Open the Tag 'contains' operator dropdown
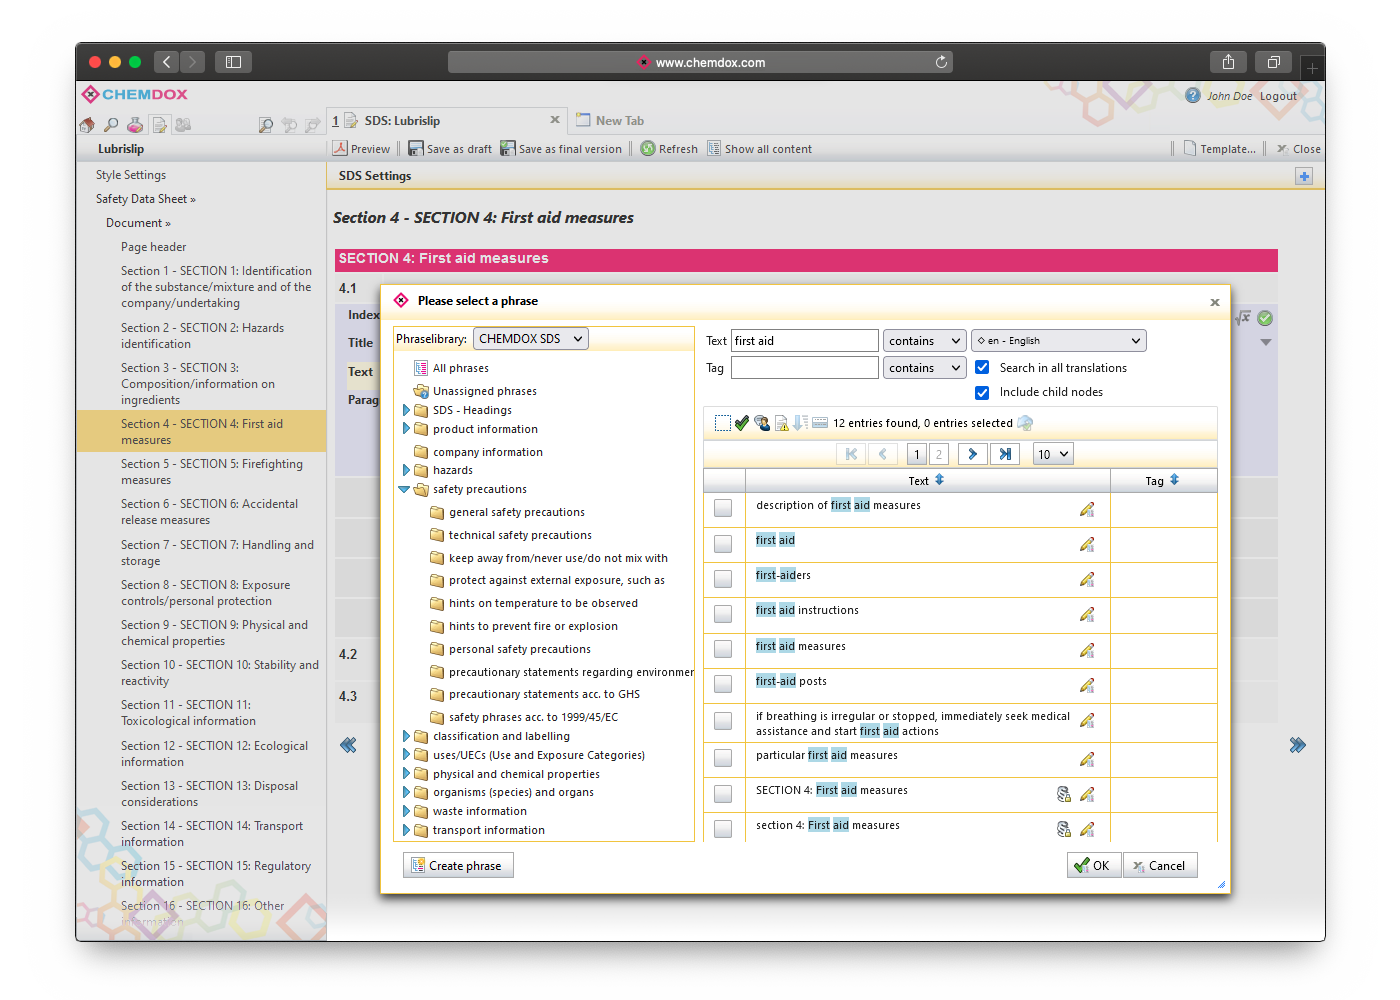 (x=924, y=368)
